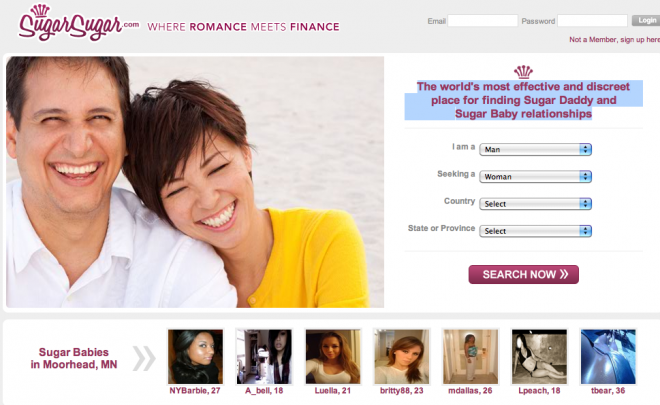
Task: Click the Password input field
Action: [592, 21]
